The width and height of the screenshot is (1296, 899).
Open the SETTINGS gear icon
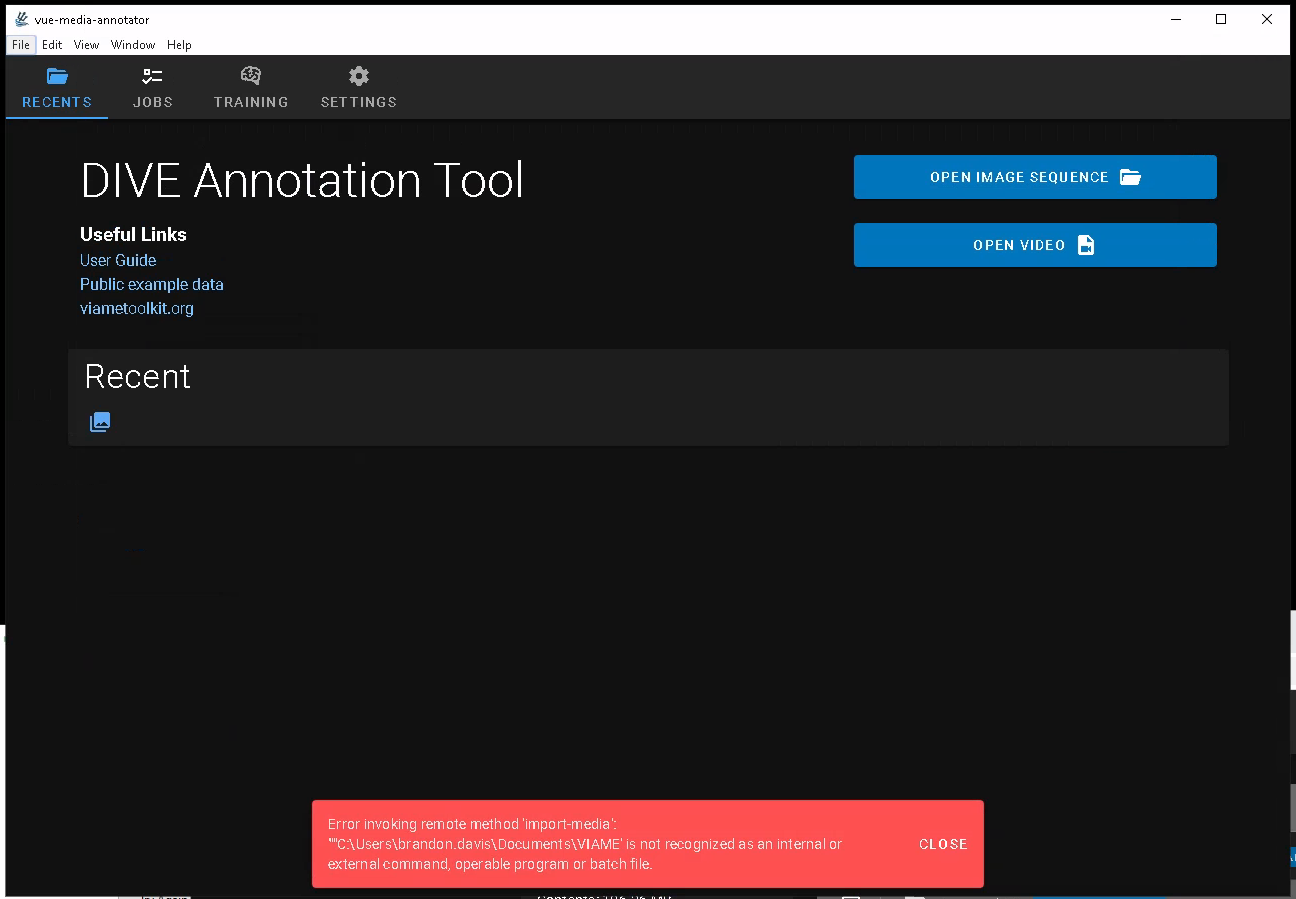[x=358, y=74]
